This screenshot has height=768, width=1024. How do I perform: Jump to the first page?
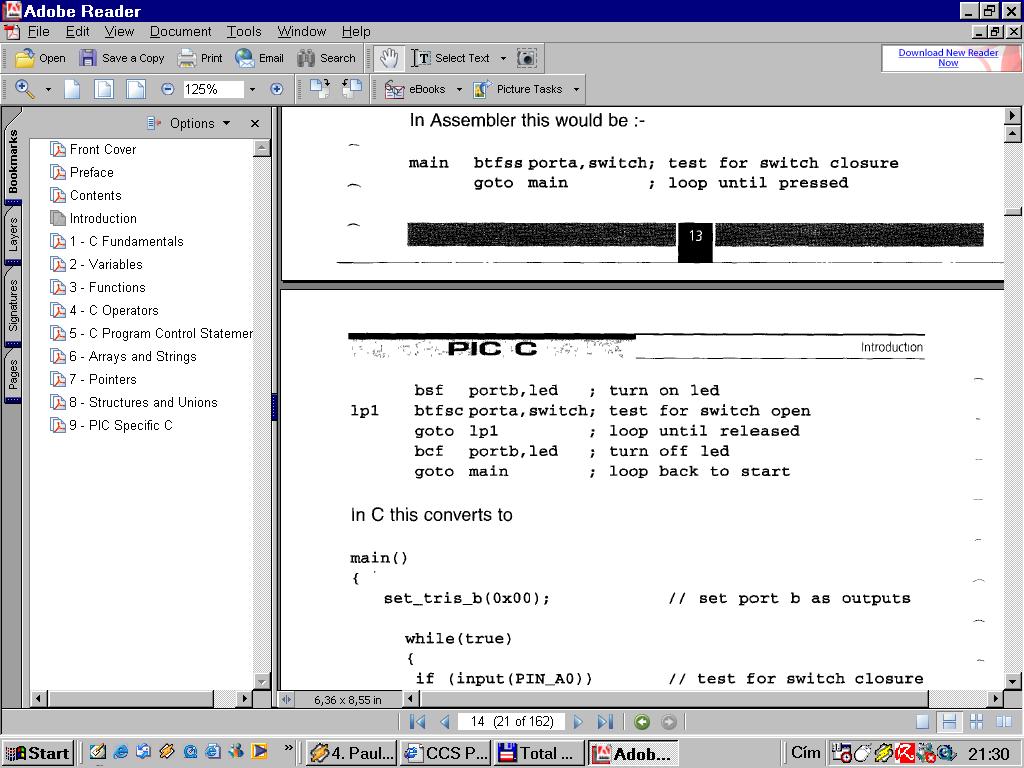[418, 722]
